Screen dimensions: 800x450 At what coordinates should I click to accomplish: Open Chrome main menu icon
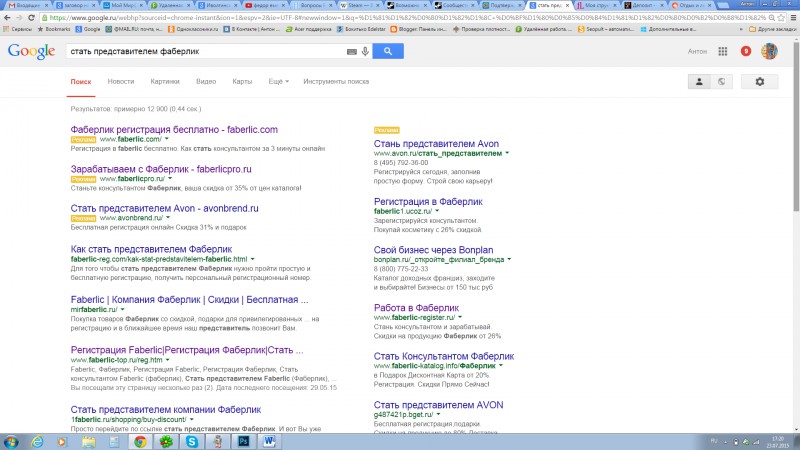[793, 17]
